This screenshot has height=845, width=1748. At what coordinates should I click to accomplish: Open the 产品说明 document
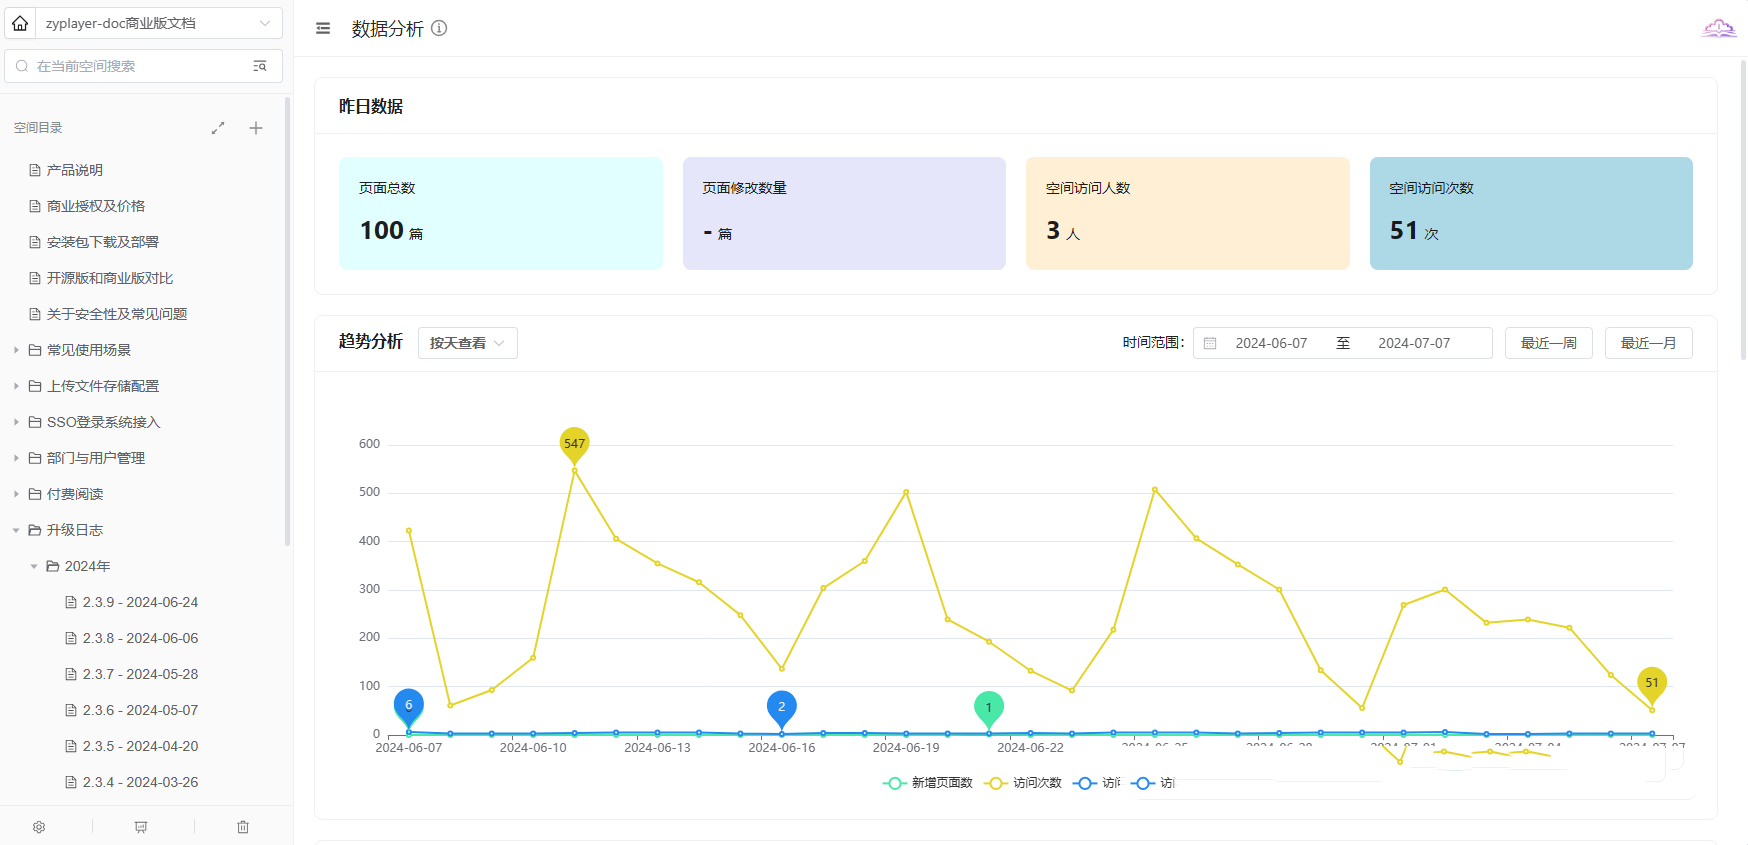pyautogui.click(x=75, y=170)
